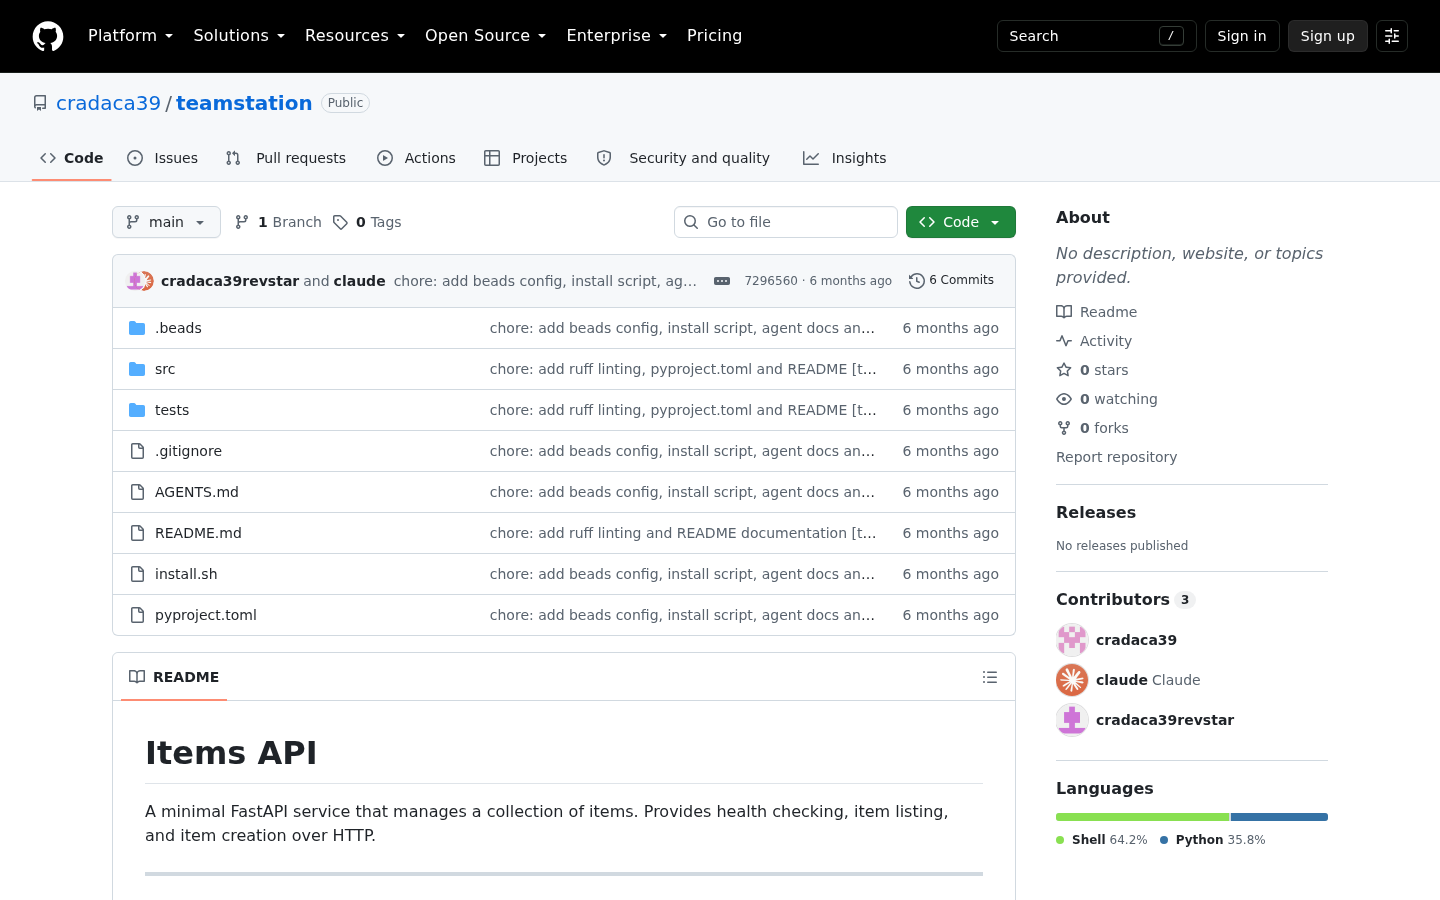
Task: Click the src folder icon
Action: tap(137, 369)
